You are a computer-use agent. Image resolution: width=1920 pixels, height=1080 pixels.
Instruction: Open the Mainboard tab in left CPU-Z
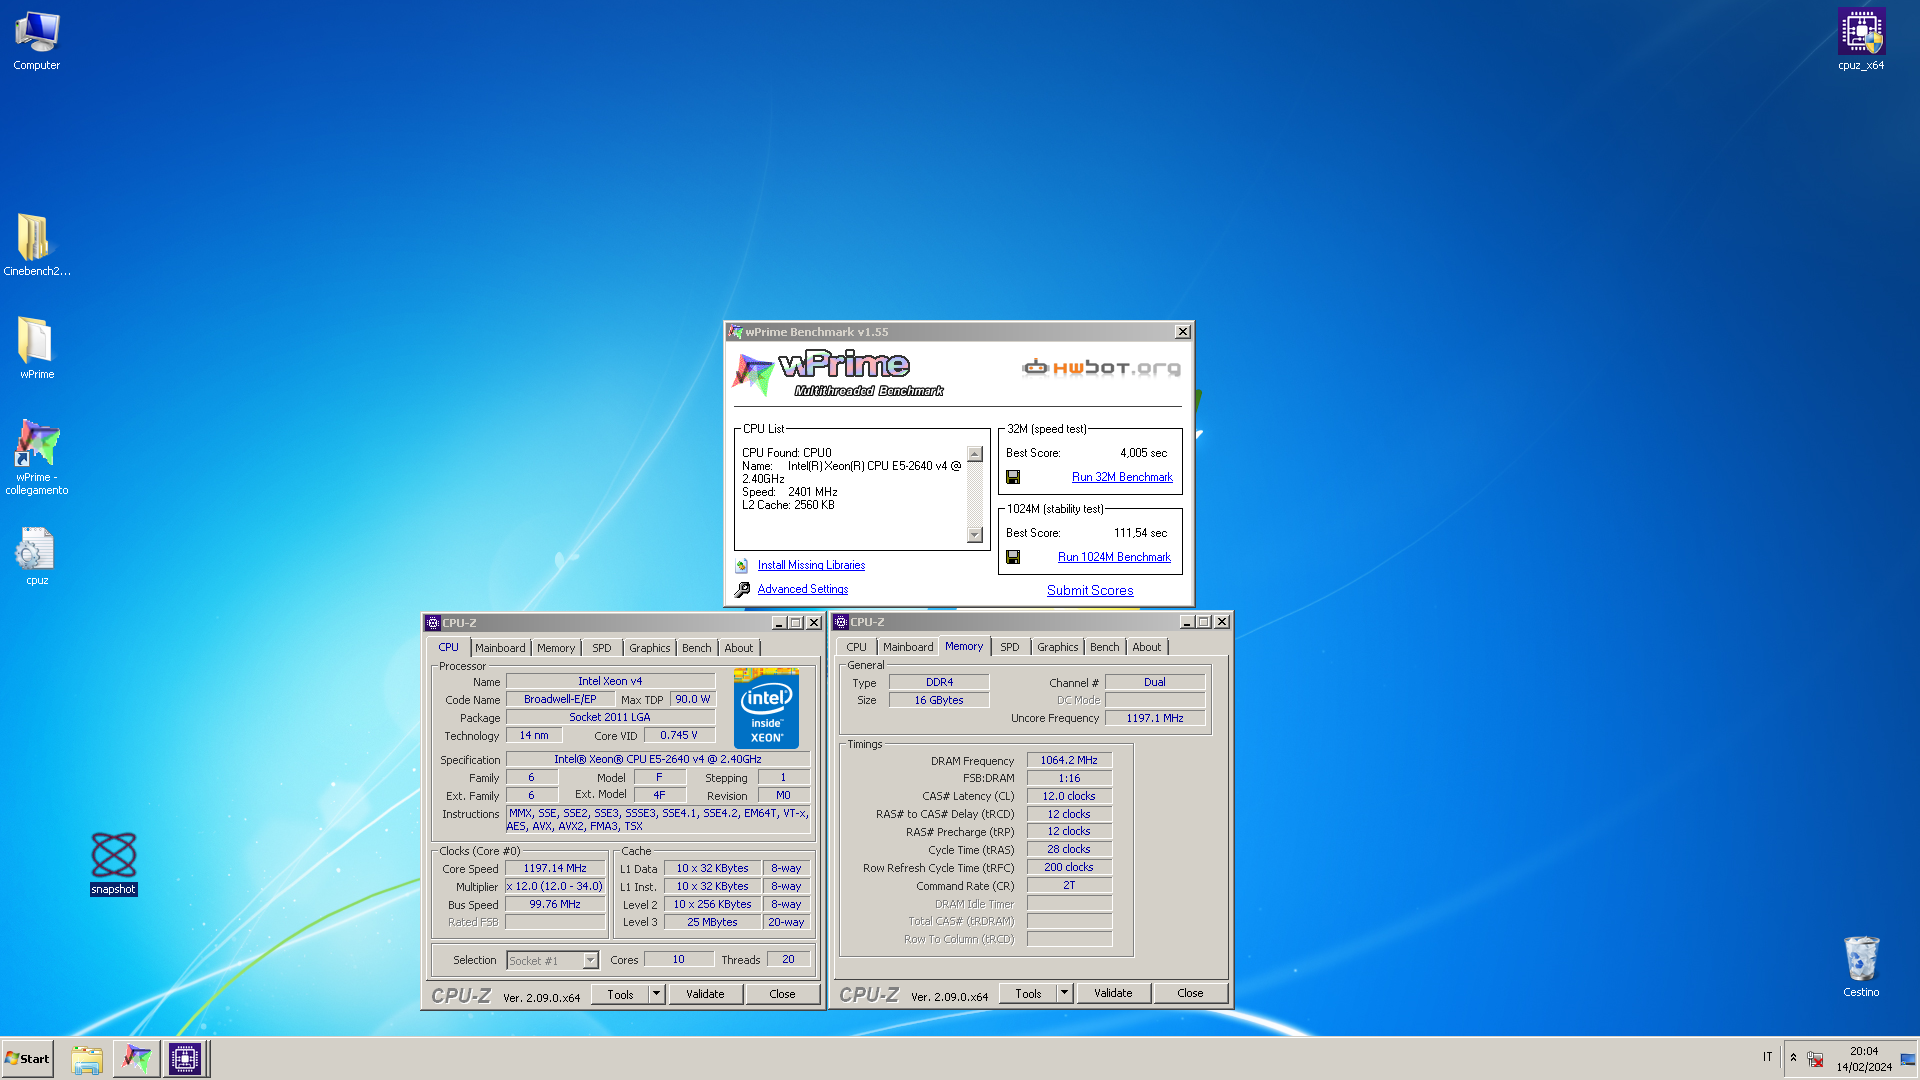(500, 648)
